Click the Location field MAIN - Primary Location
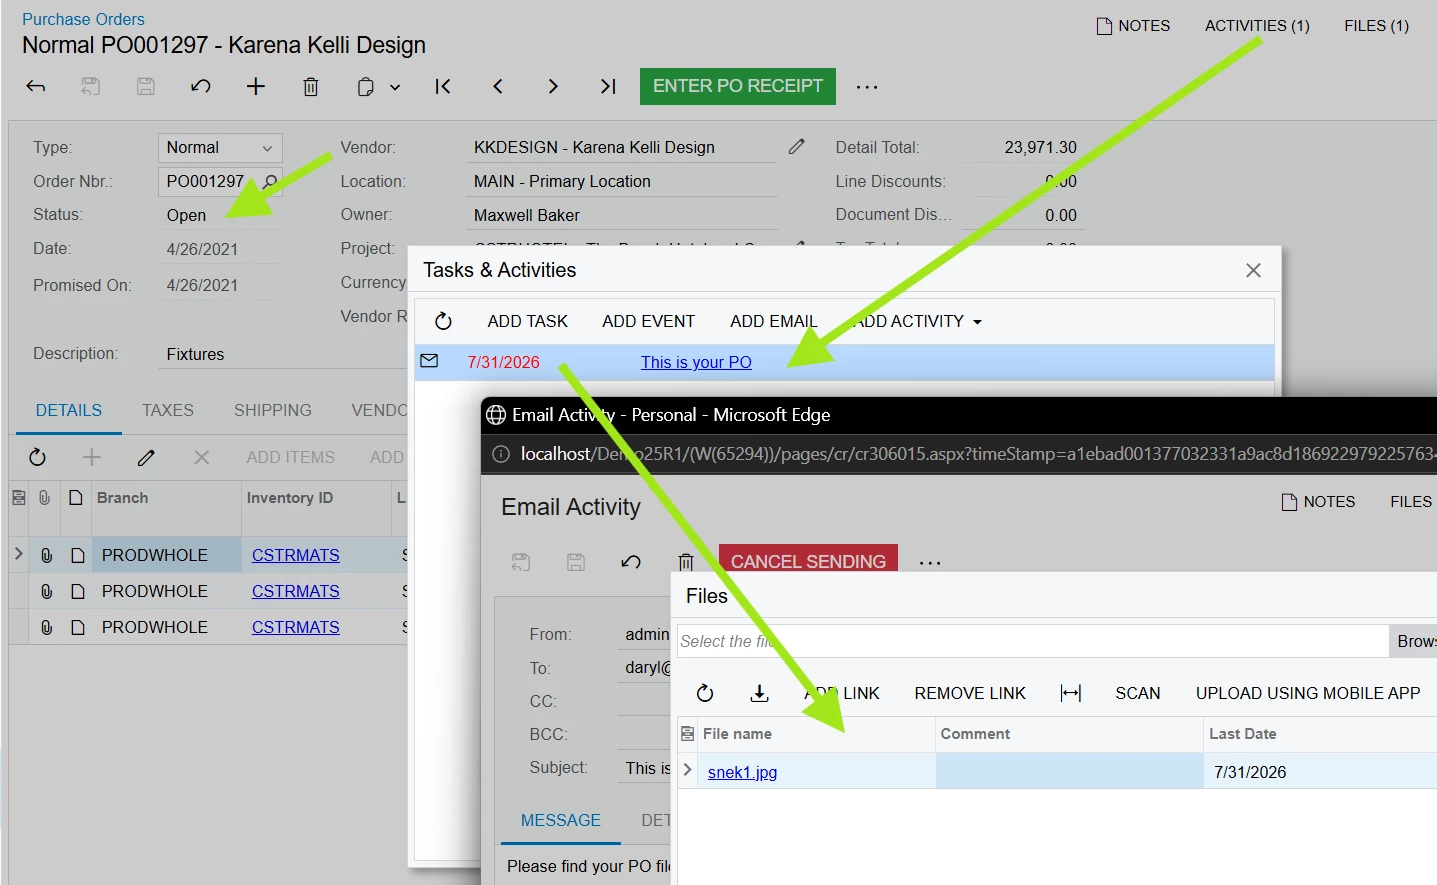Viewport: 1437px width, 885px height. (x=621, y=182)
